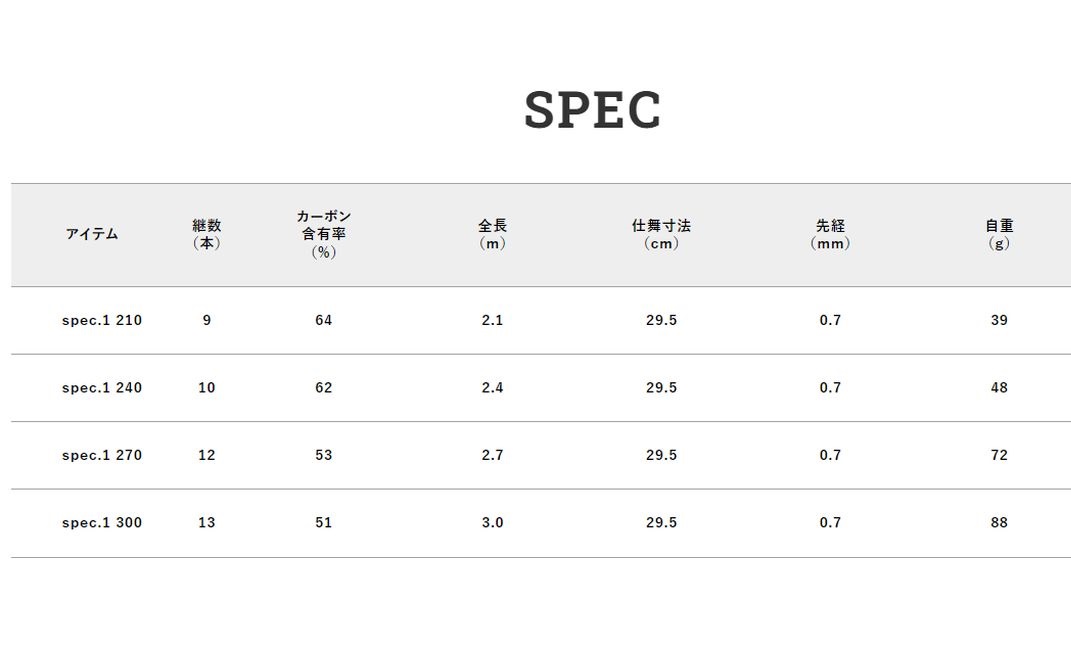
Task: Select the 先径(mm) column header
Action: (x=830, y=234)
